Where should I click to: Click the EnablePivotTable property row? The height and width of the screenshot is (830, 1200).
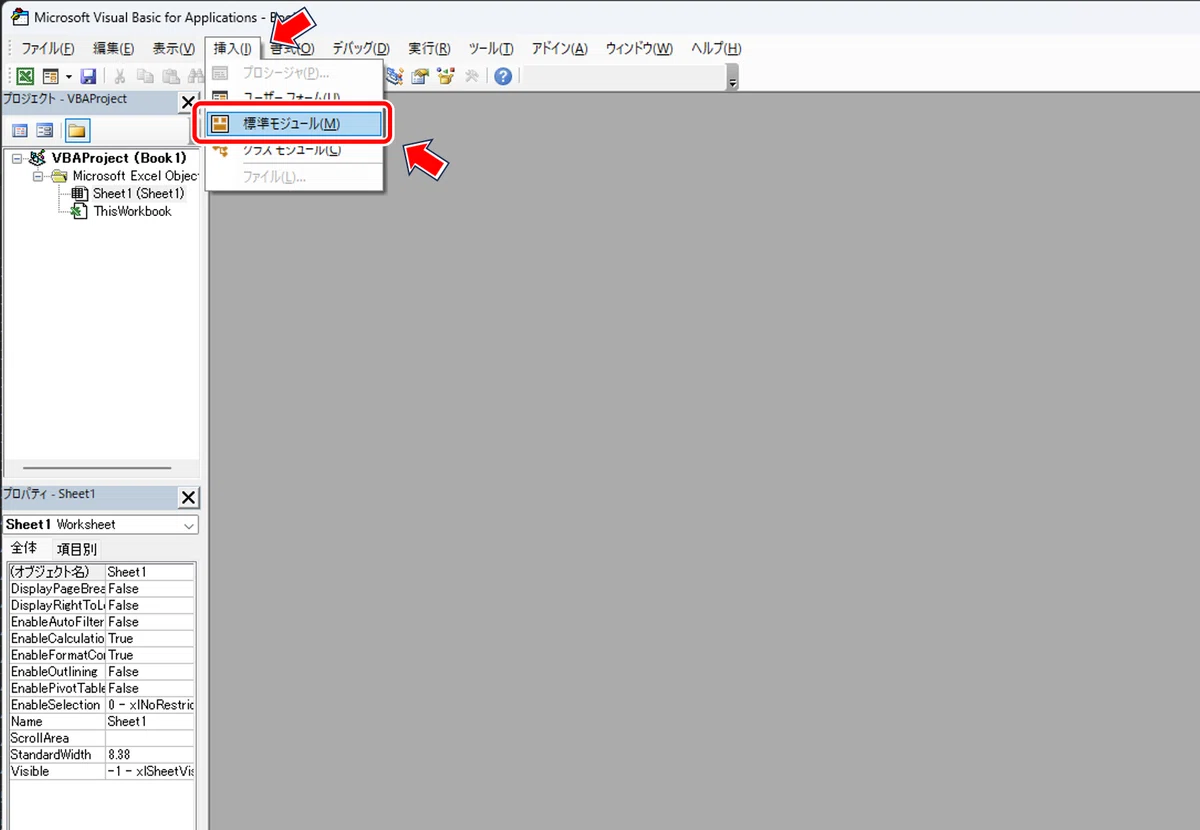(x=101, y=688)
